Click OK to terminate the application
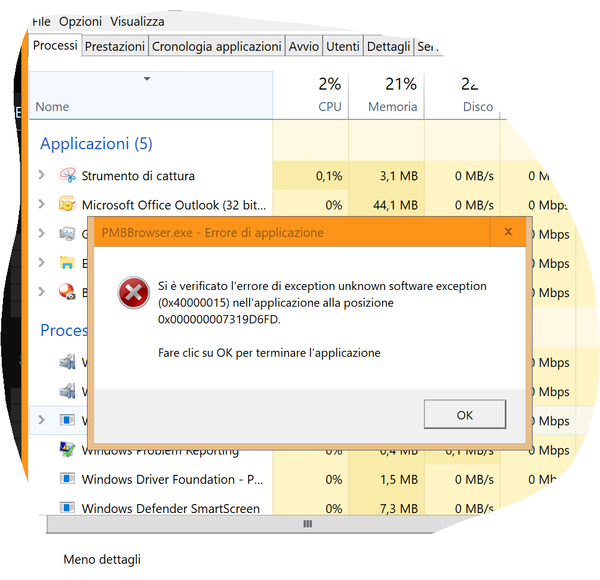The width and height of the screenshot is (600, 580). pyautogui.click(x=465, y=414)
